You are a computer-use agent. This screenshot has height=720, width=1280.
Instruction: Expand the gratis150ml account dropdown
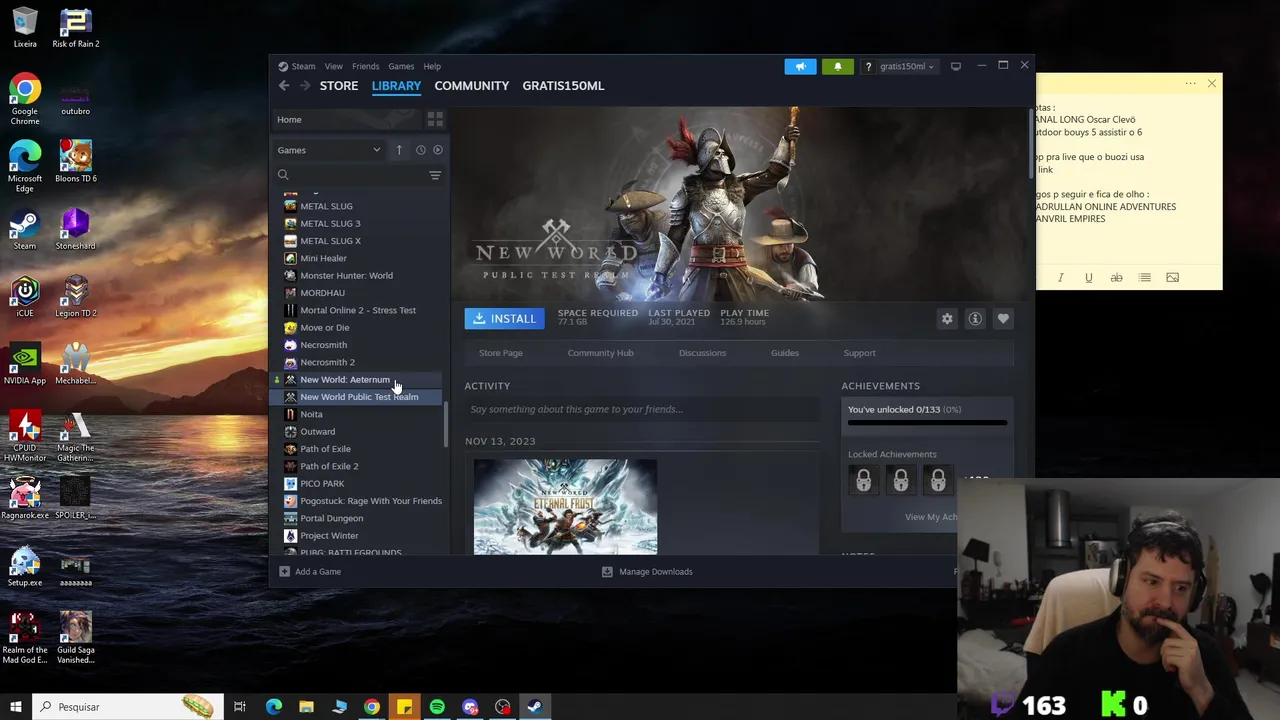tap(906, 66)
